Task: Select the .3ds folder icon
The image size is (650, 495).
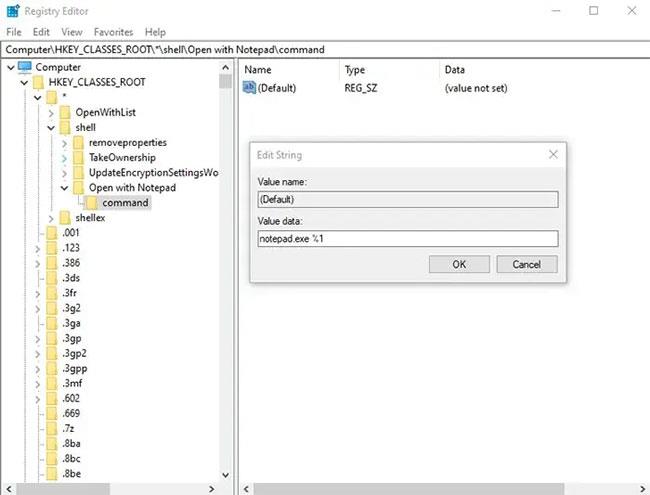Action: 51,278
